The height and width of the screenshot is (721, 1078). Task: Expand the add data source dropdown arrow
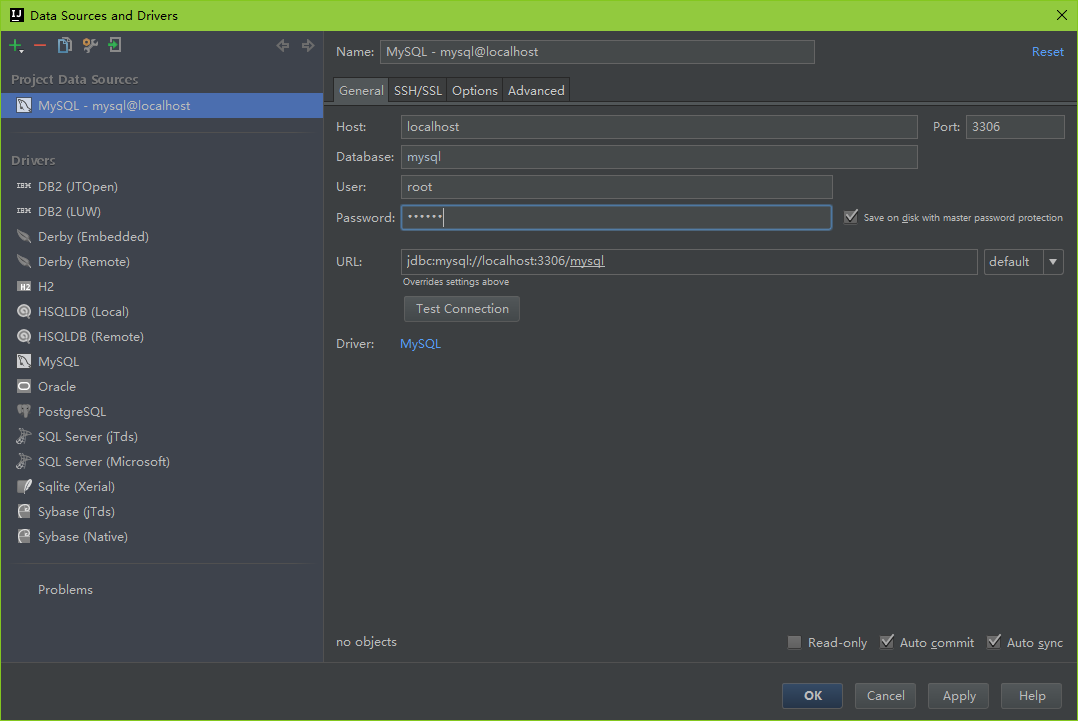pos(22,51)
